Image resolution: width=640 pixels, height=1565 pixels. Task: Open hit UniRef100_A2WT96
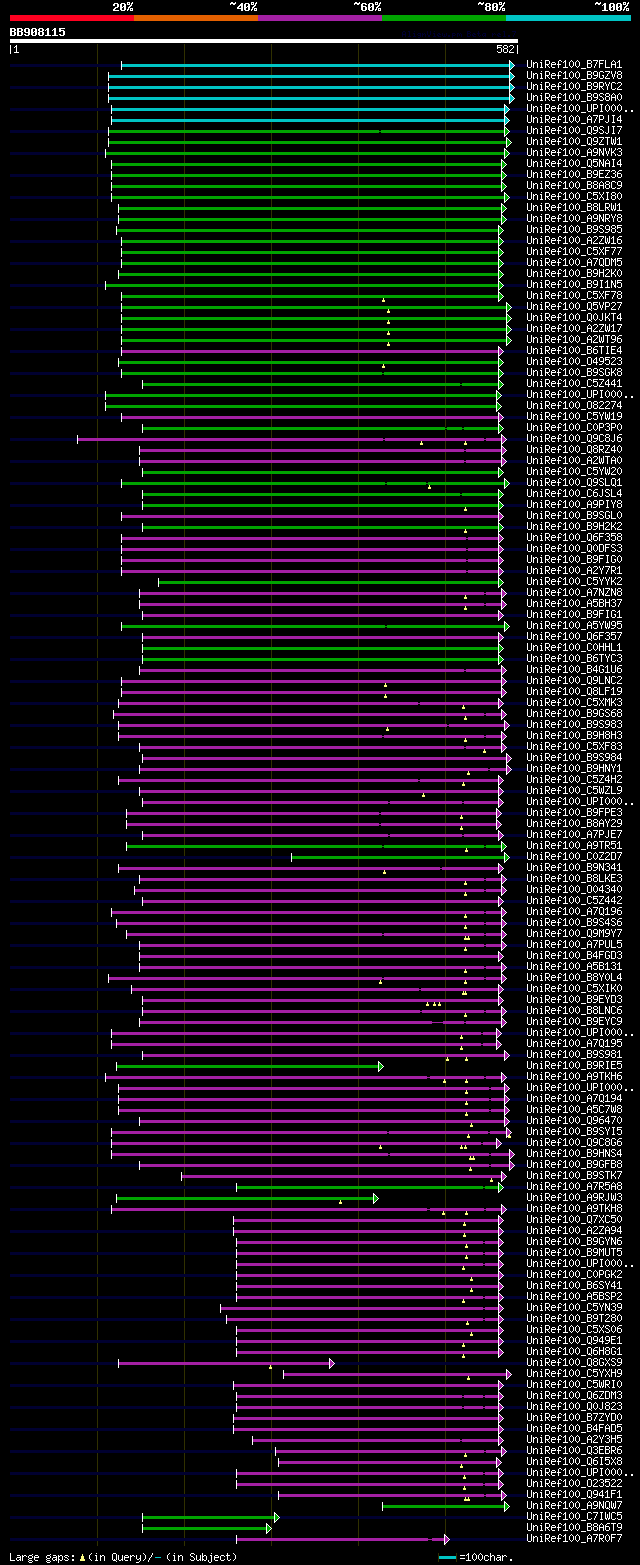(x=573, y=340)
